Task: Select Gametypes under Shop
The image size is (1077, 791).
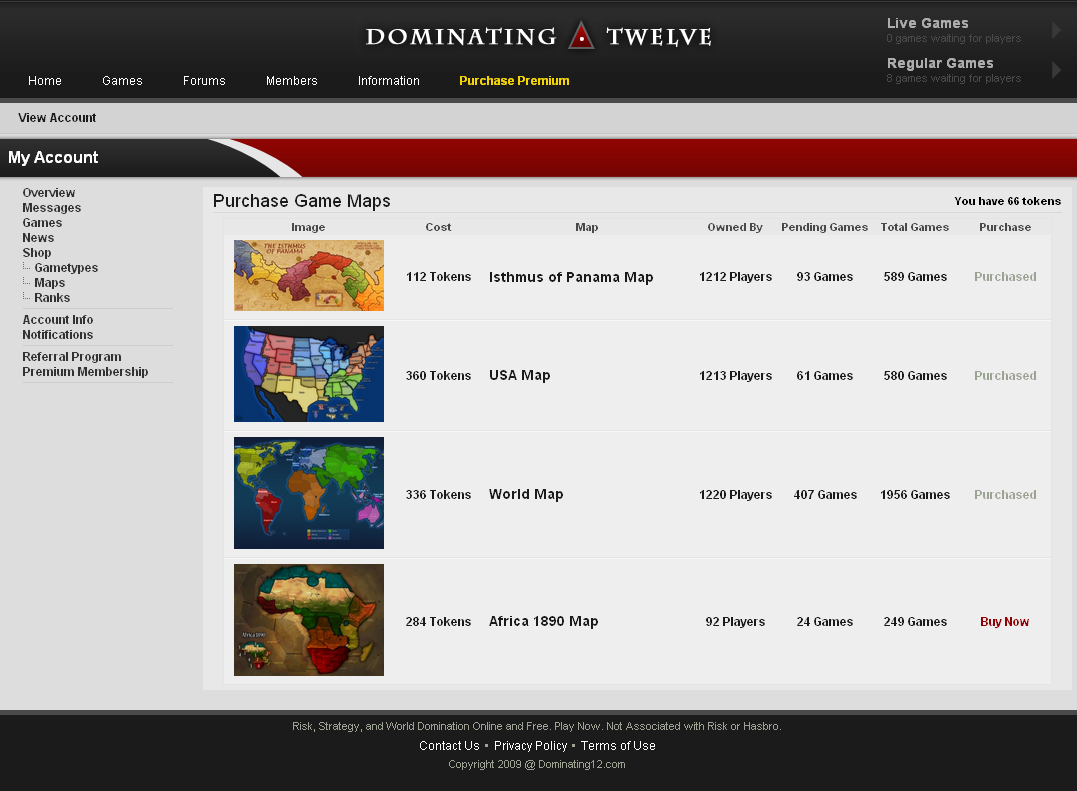Action: coord(66,268)
